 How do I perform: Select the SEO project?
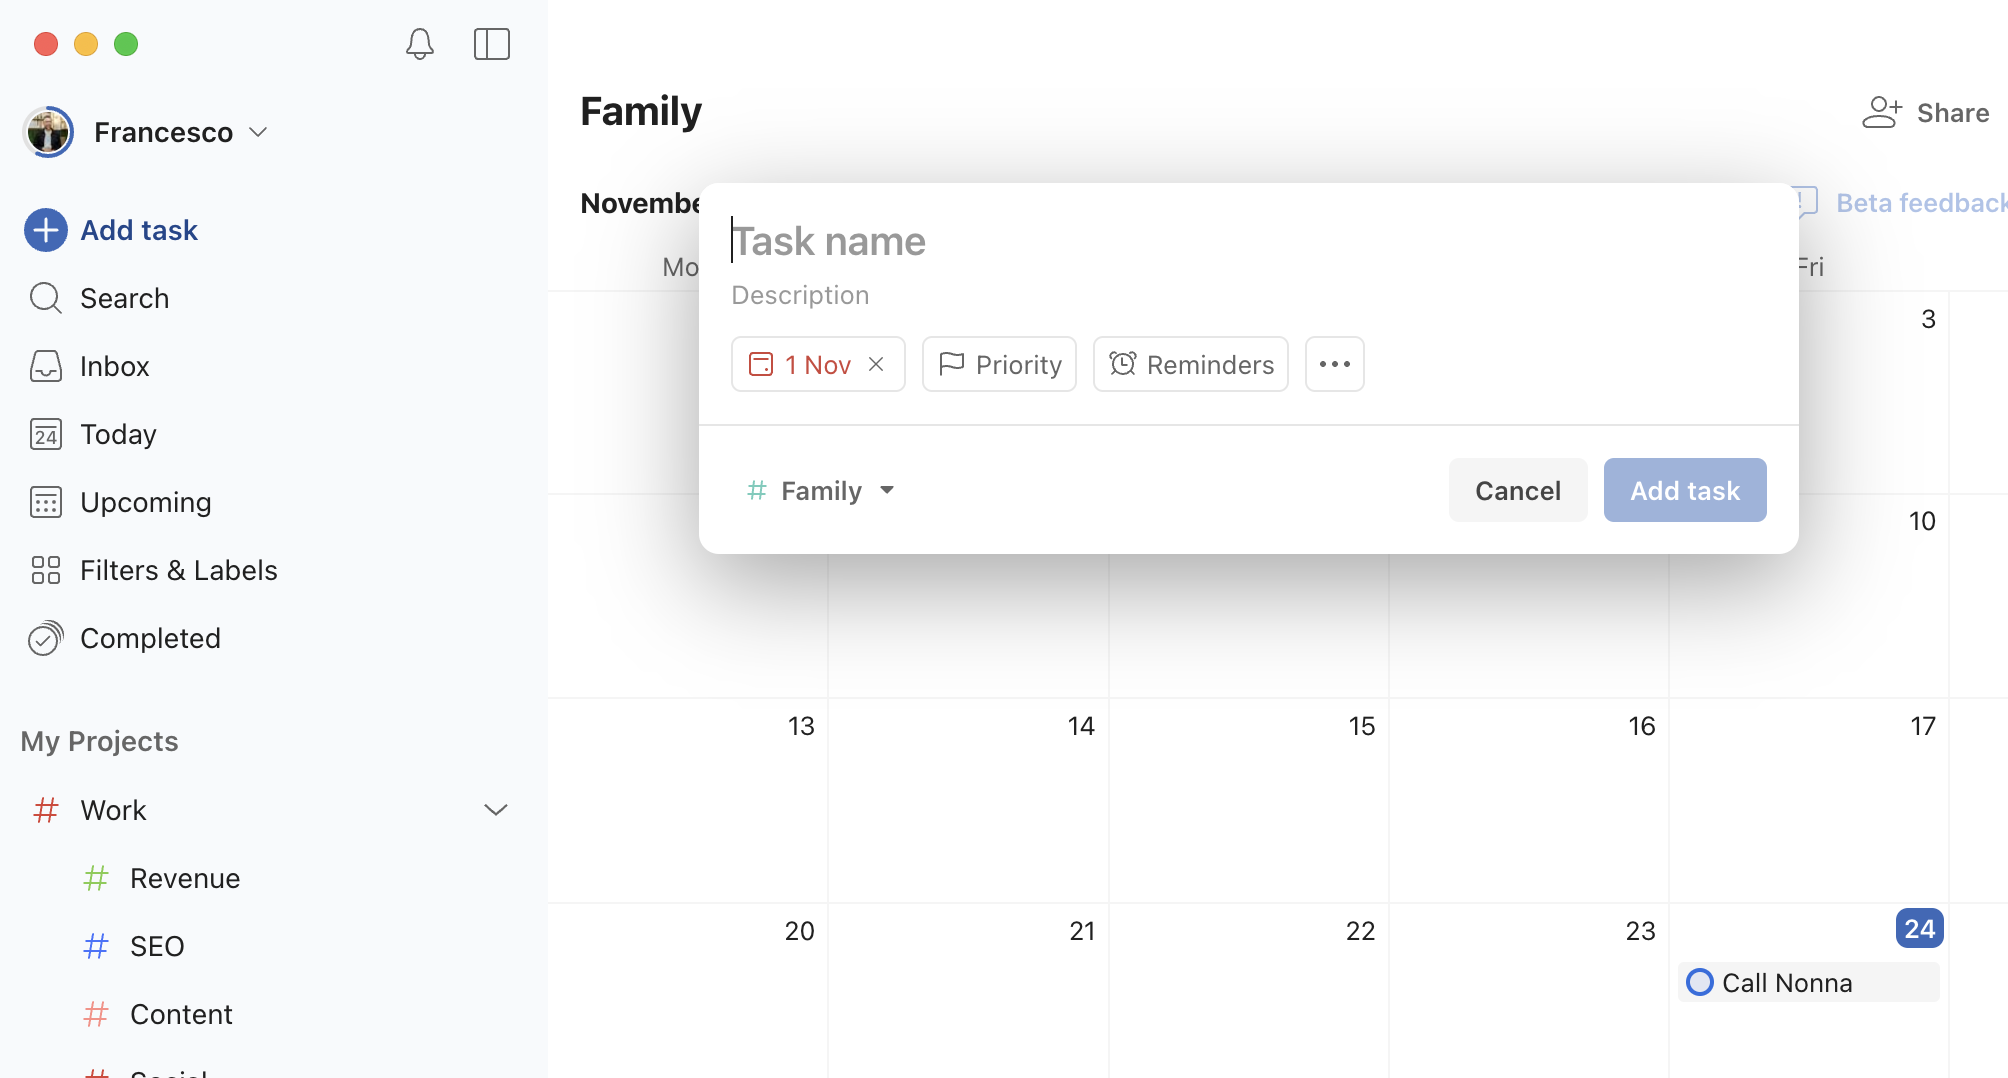(156, 945)
